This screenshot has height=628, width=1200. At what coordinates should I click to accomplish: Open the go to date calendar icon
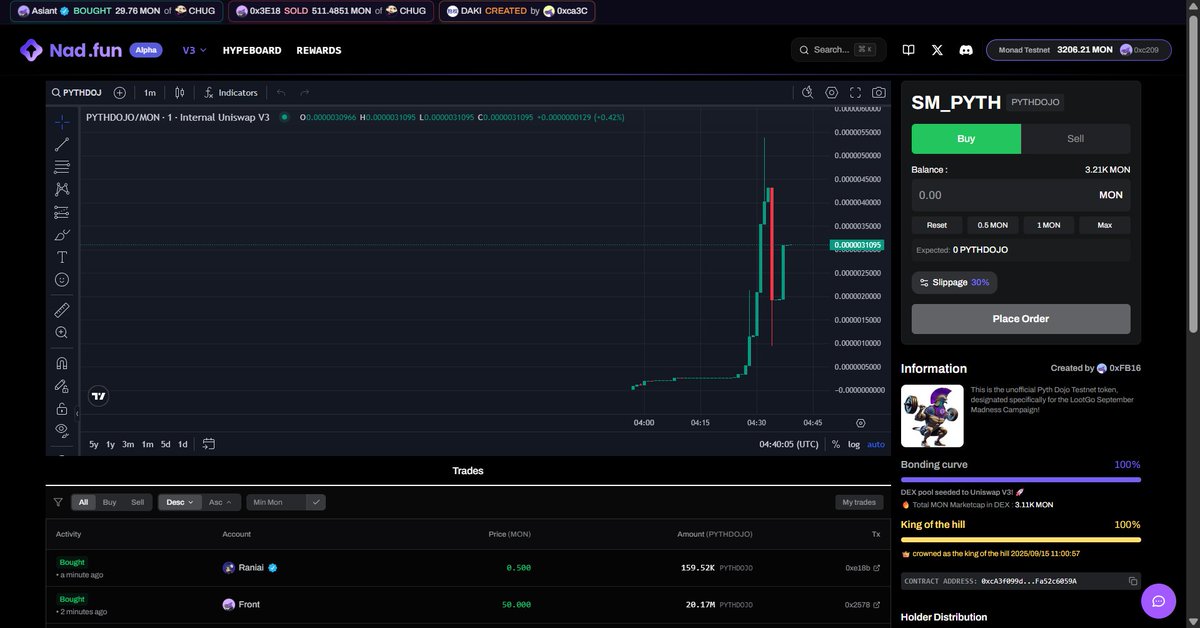[x=209, y=444]
